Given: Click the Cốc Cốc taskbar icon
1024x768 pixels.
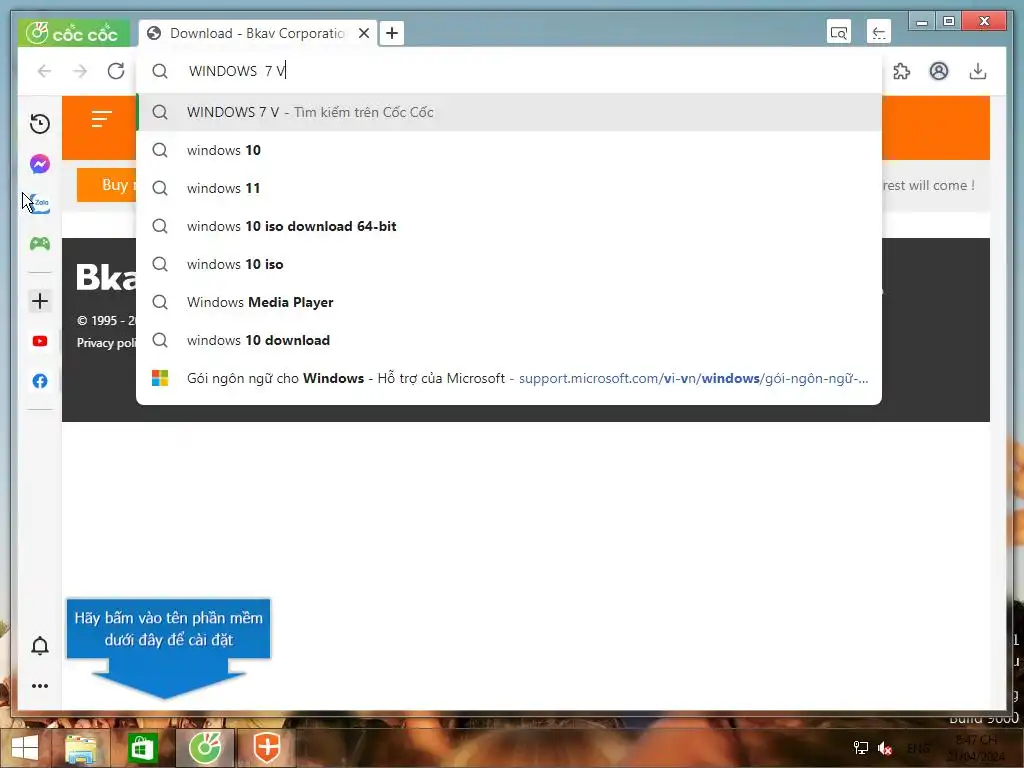Looking at the screenshot, I should [205, 748].
